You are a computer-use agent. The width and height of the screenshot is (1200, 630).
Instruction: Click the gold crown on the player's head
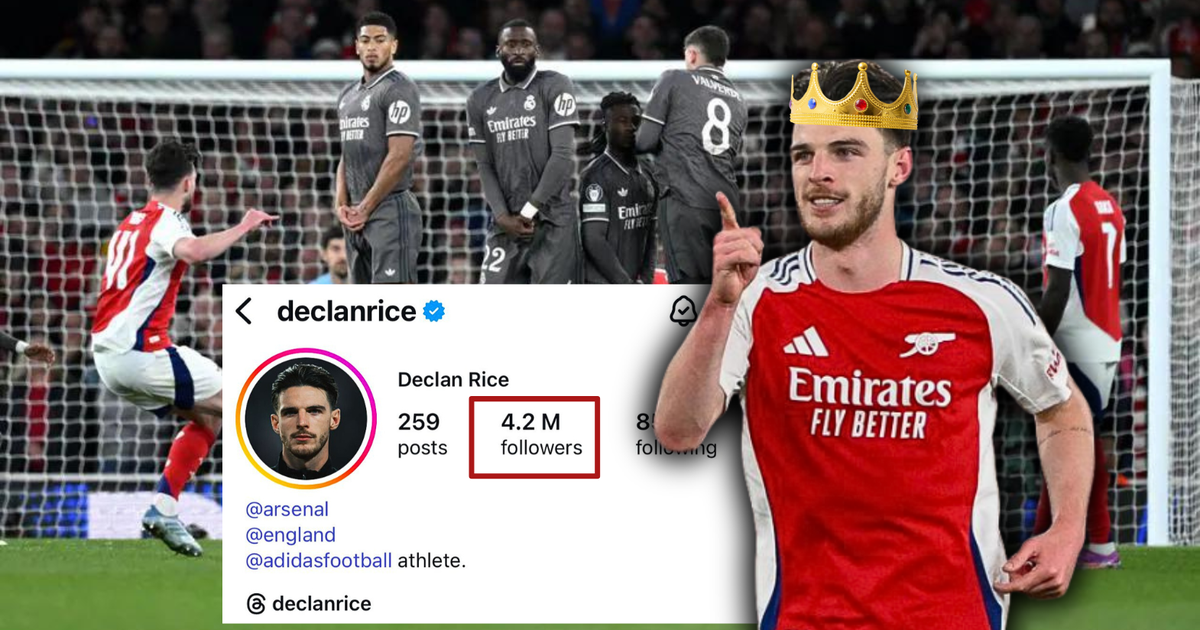(x=853, y=100)
